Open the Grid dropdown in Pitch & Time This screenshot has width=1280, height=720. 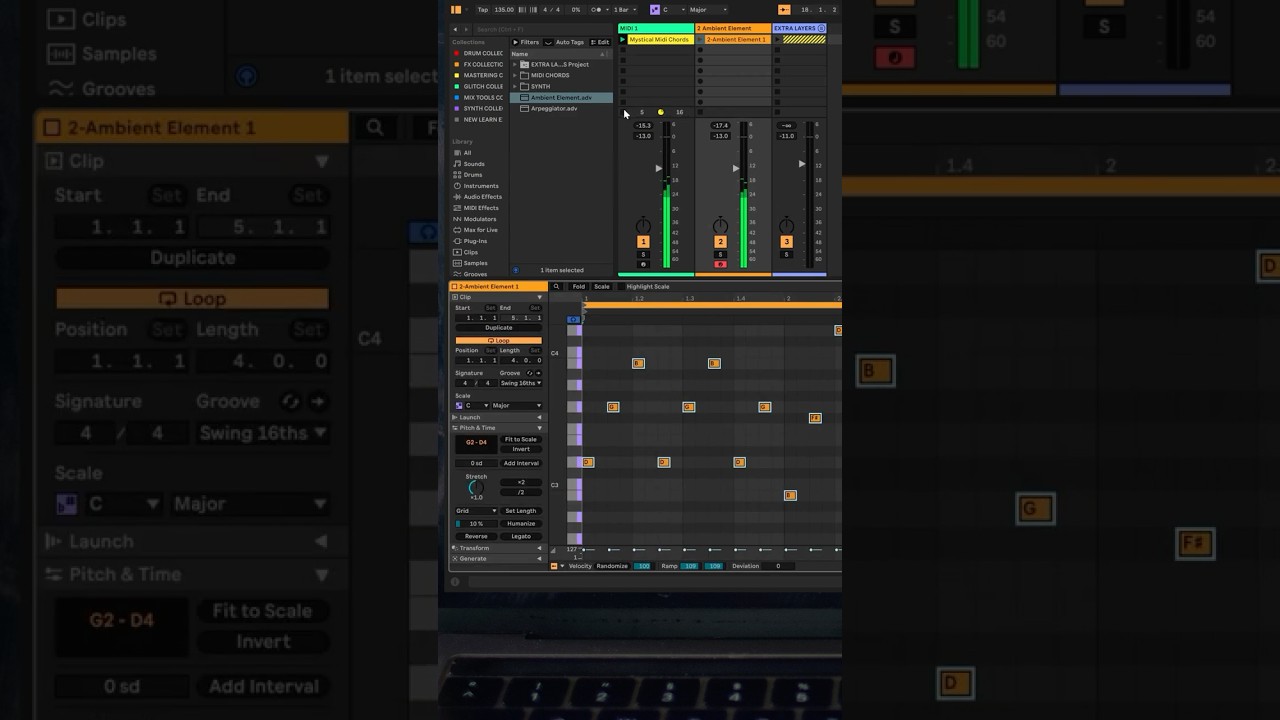point(476,511)
